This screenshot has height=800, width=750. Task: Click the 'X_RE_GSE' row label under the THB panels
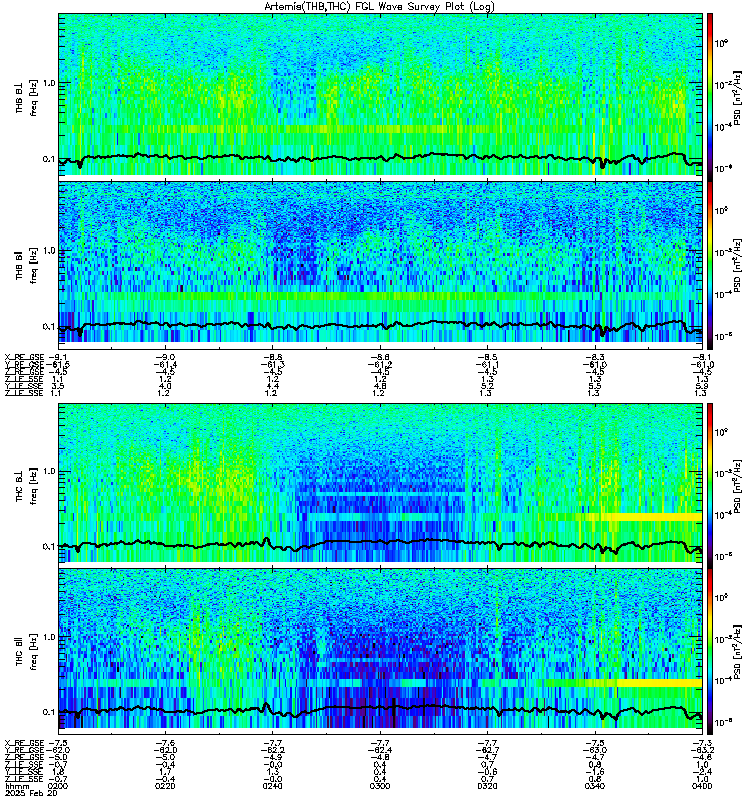(x=24, y=357)
